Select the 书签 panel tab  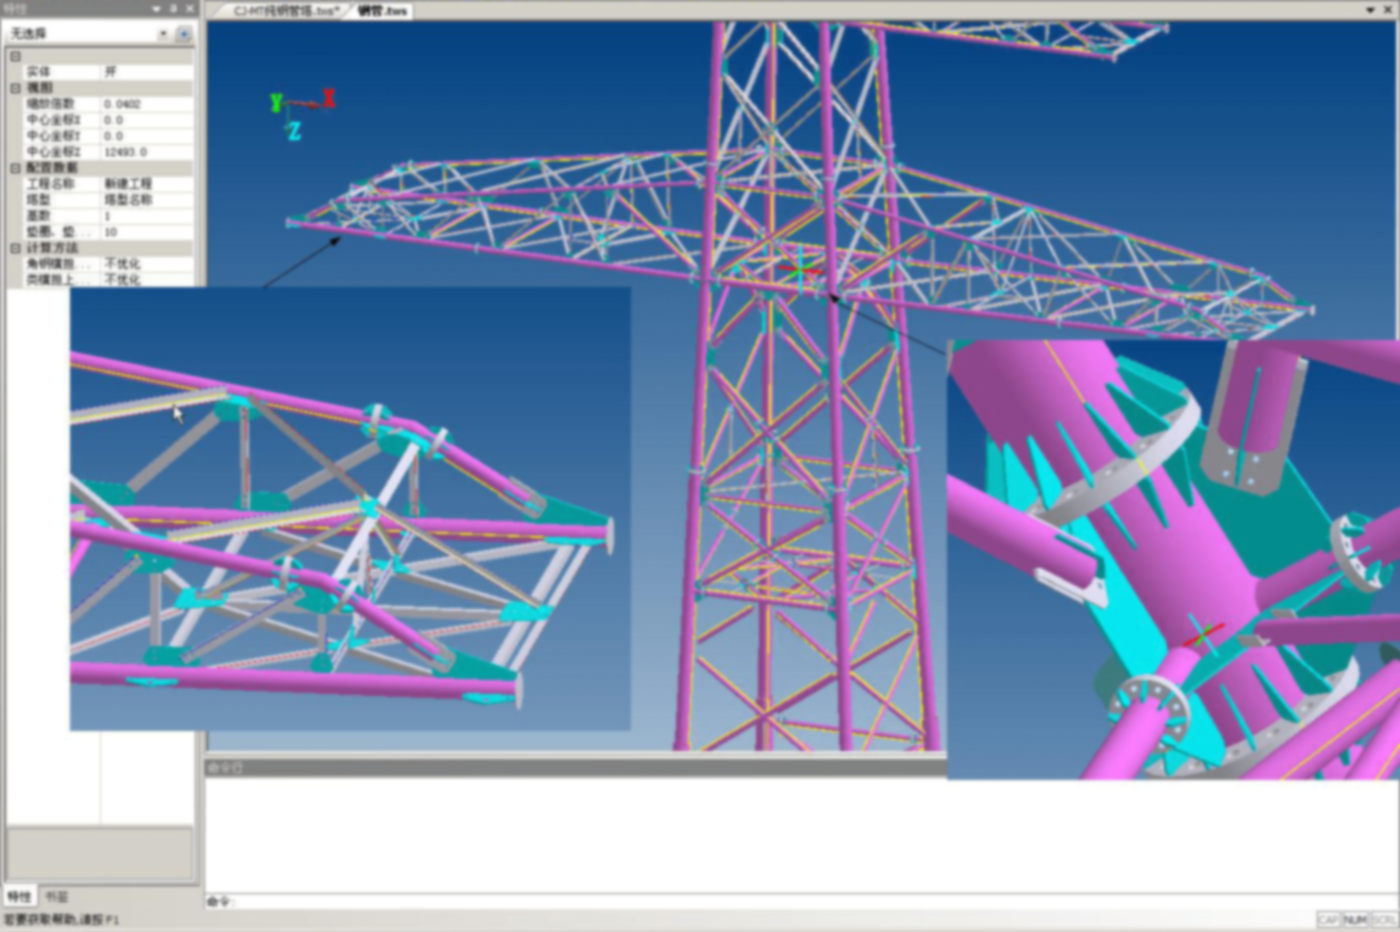(56, 896)
